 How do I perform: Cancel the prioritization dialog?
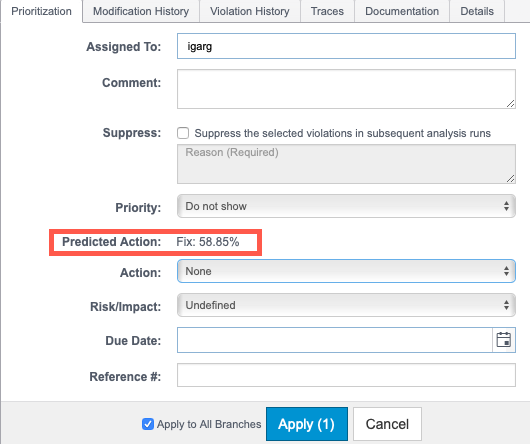387,424
